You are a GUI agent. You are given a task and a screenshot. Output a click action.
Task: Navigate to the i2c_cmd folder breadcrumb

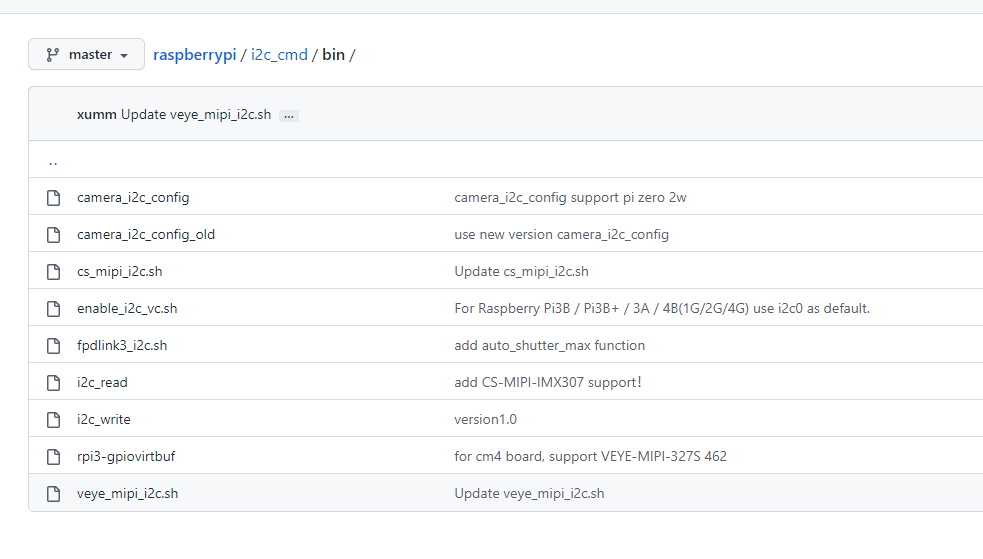279,55
